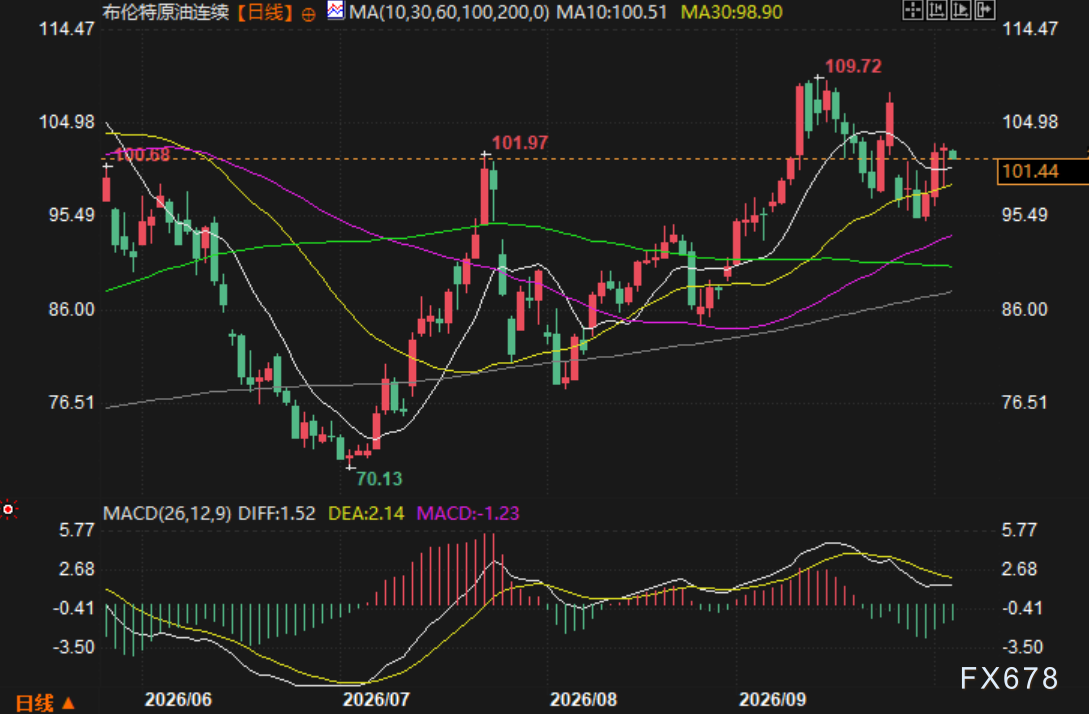Click the 76.51 value on the right price axis
Viewport: 1089px width, 714px height.
[x=1024, y=403]
